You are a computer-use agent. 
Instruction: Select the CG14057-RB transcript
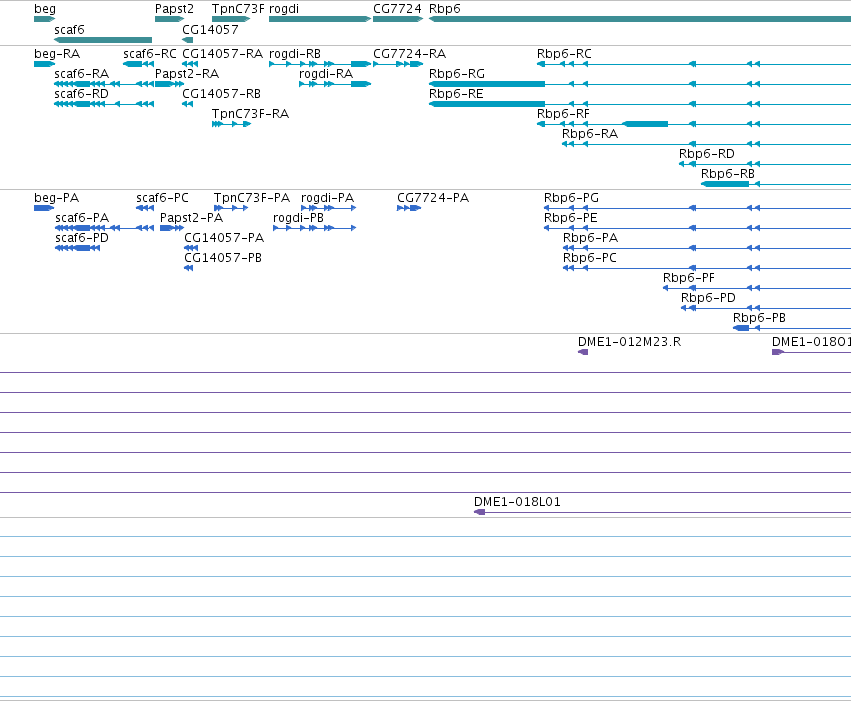pyautogui.click(x=188, y=104)
